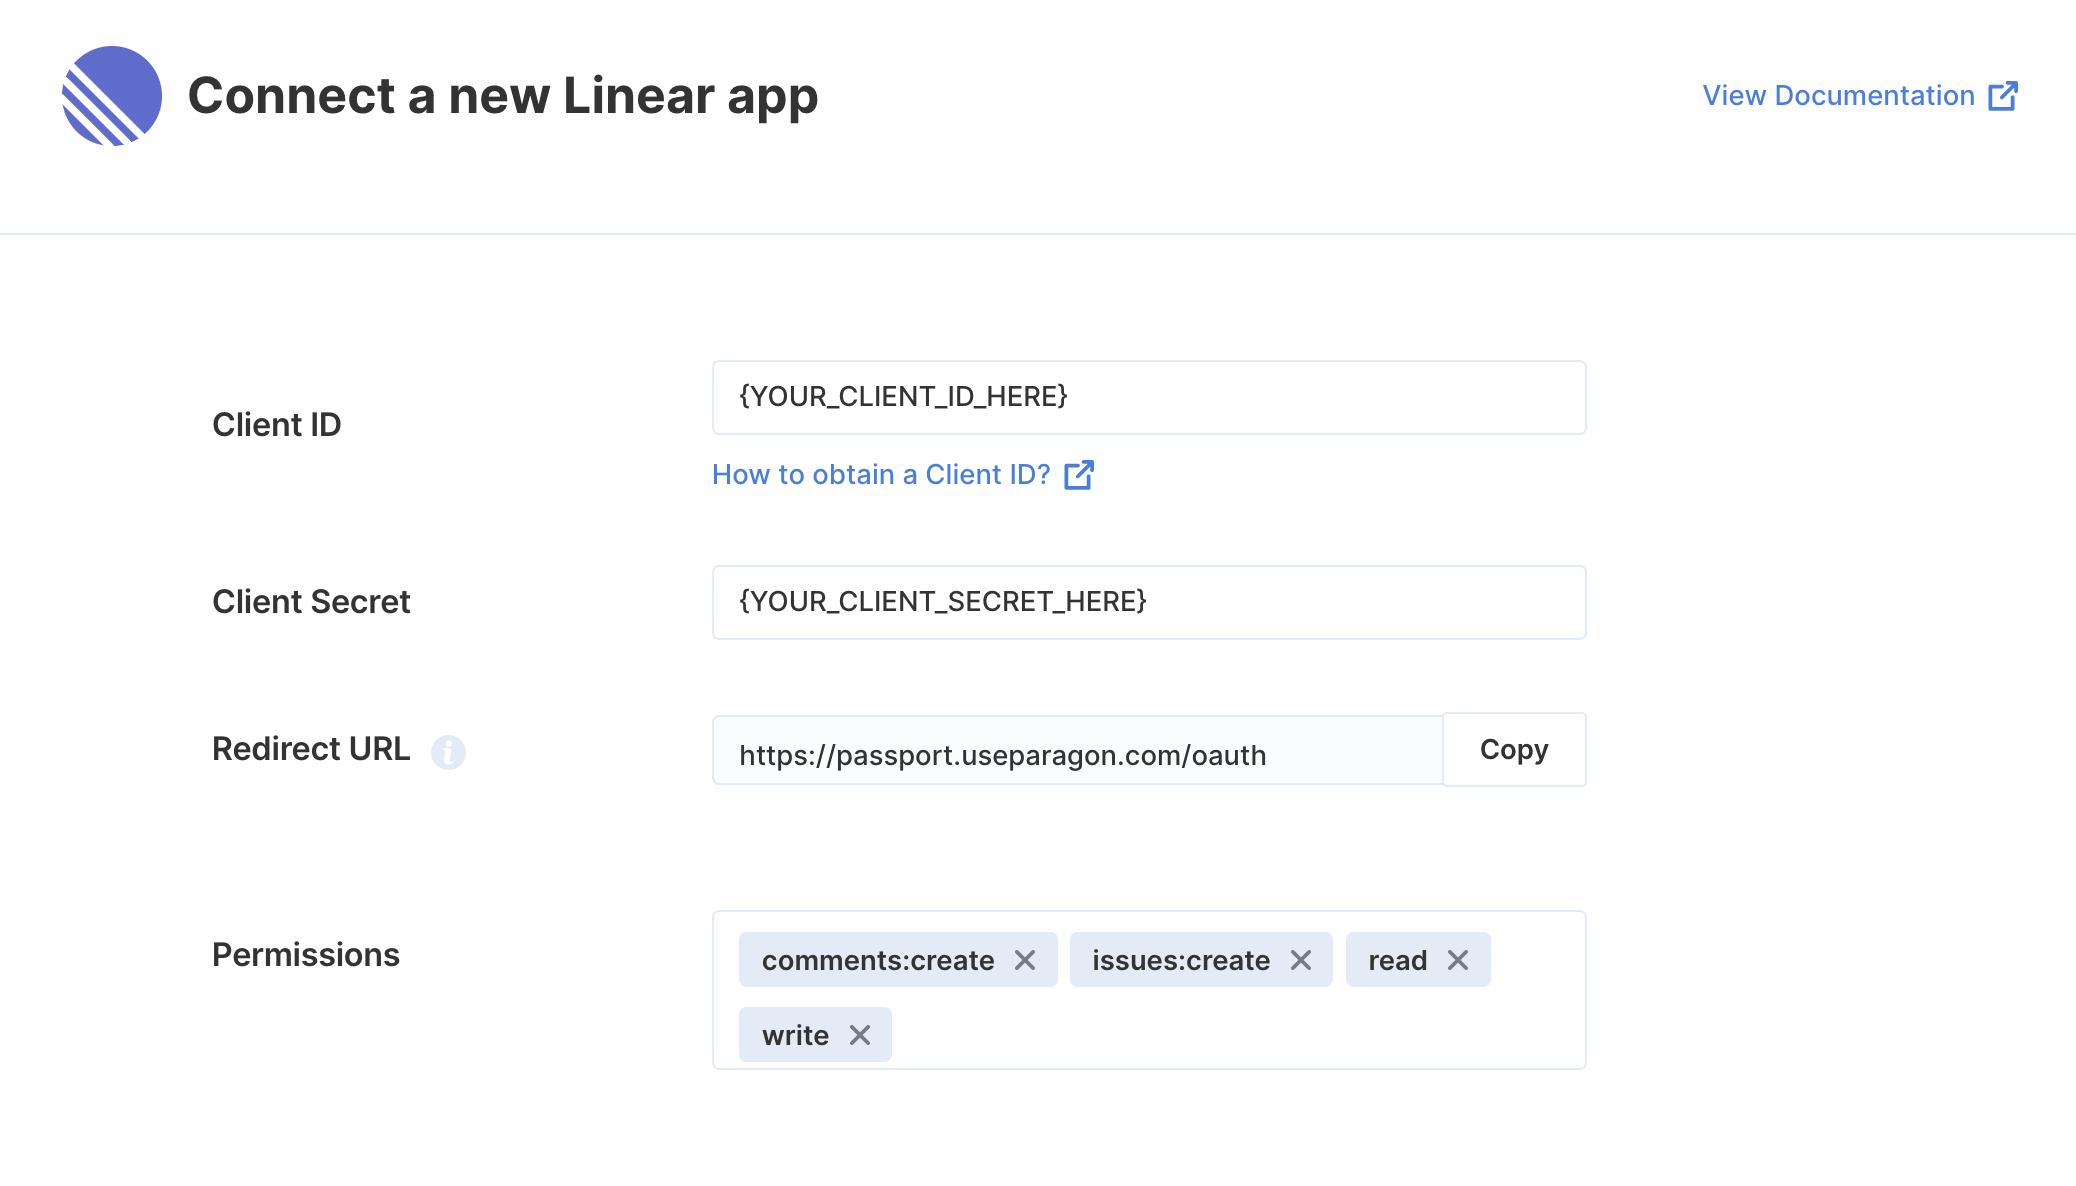Image resolution: width=2076 pixels, height=1186 pixels.
Task: Remove the write permission tag
Action: [x=860, y=1035]
